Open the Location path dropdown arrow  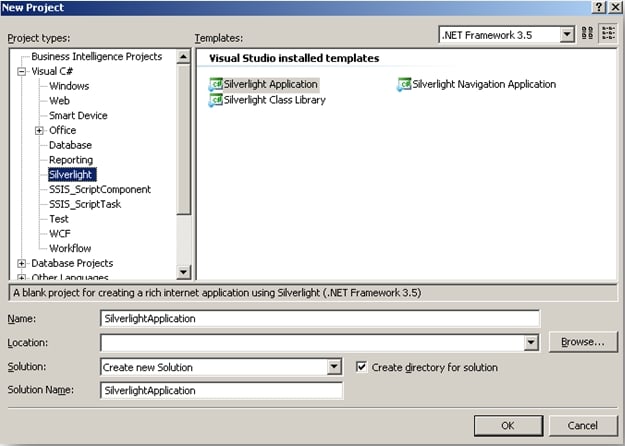pyautogui.click(x=531, y=342)
